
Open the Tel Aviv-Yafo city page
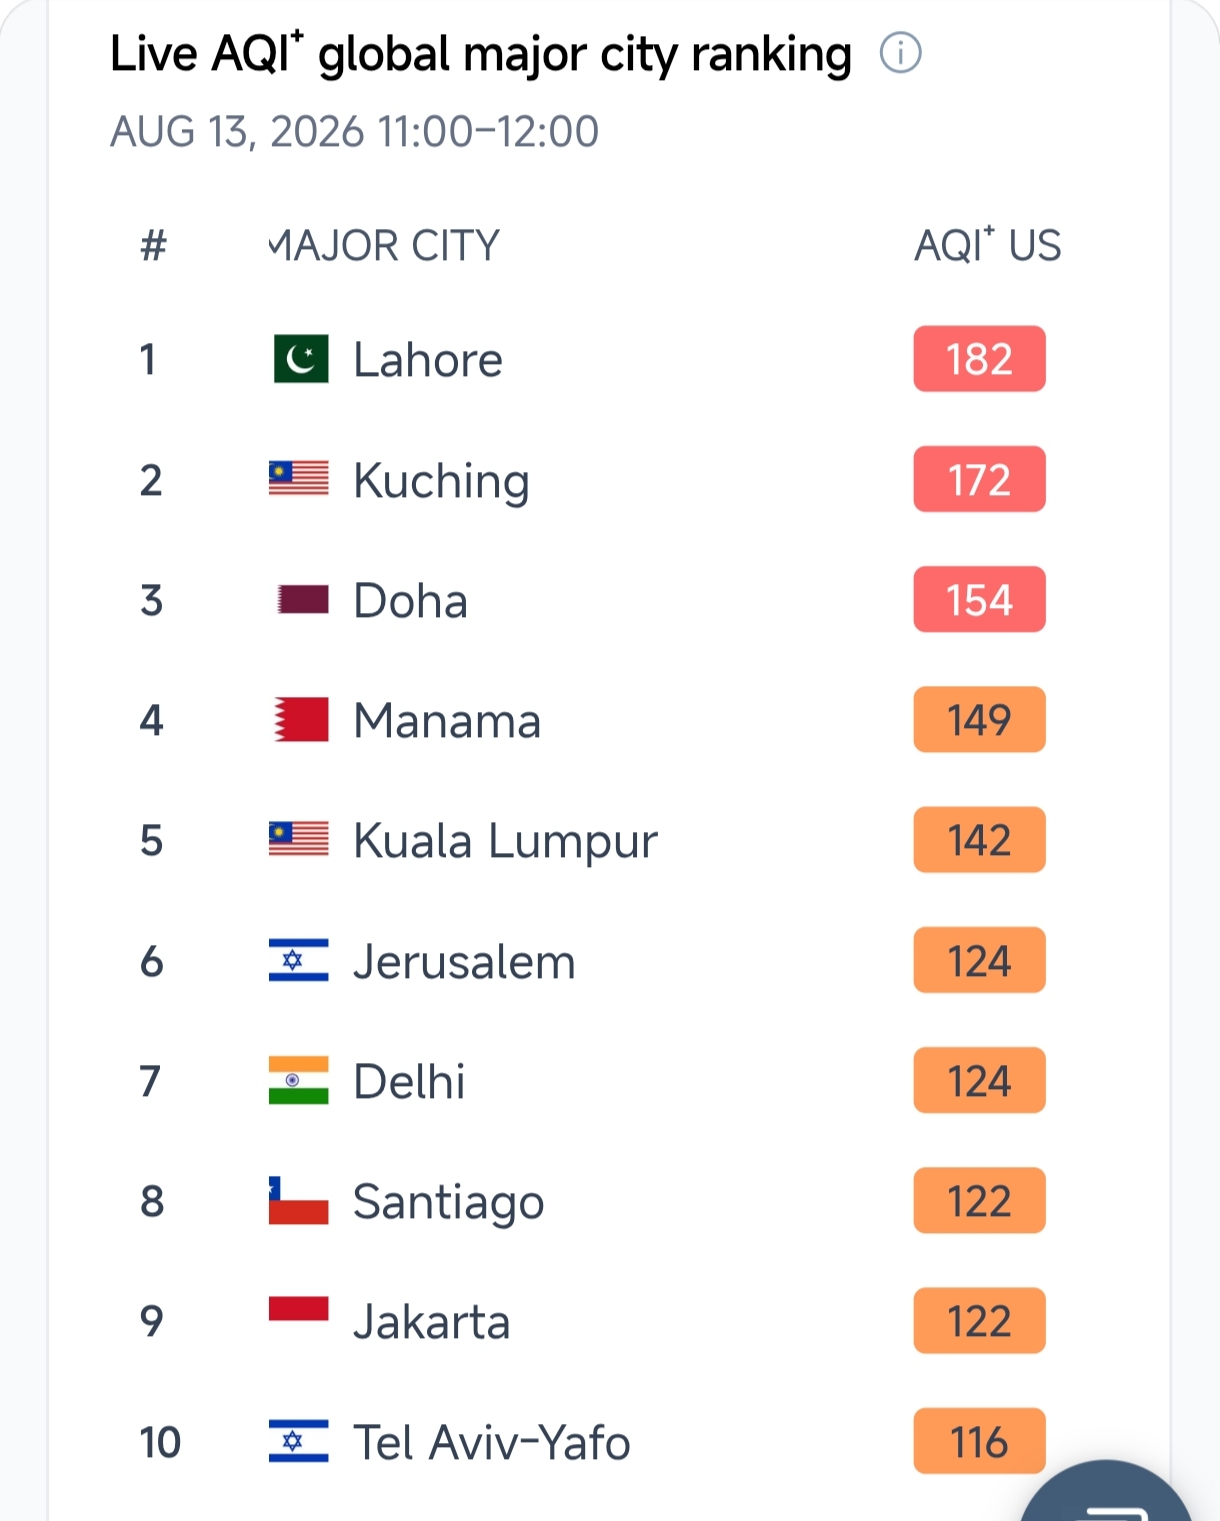tap(492, 1442)
